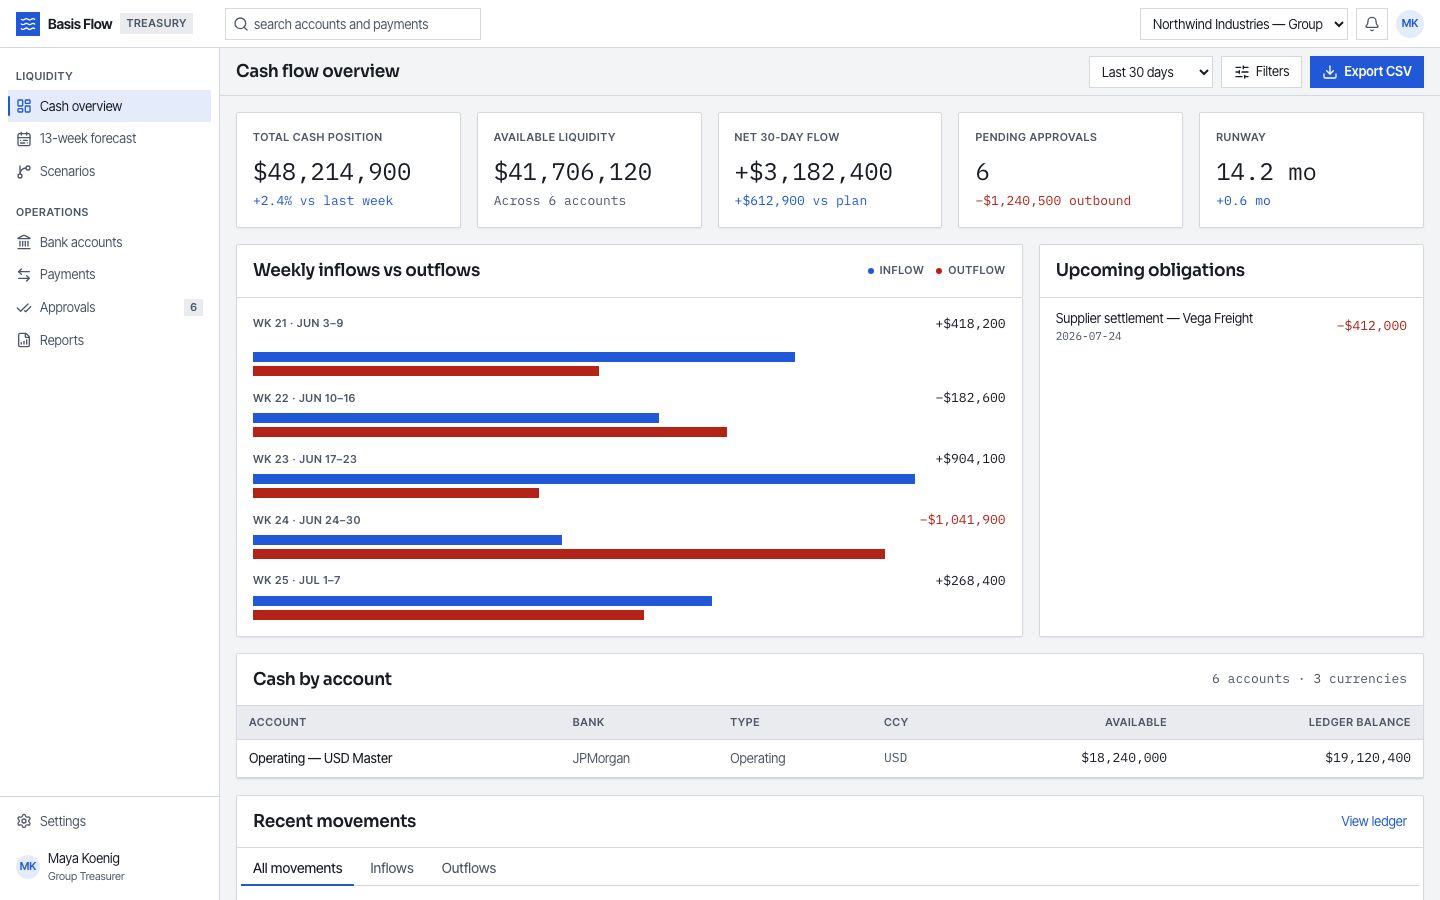The height and width of the screenshot is (900, 1440).
Task: Click the Filters button
Action: [x=1261, y=72]
